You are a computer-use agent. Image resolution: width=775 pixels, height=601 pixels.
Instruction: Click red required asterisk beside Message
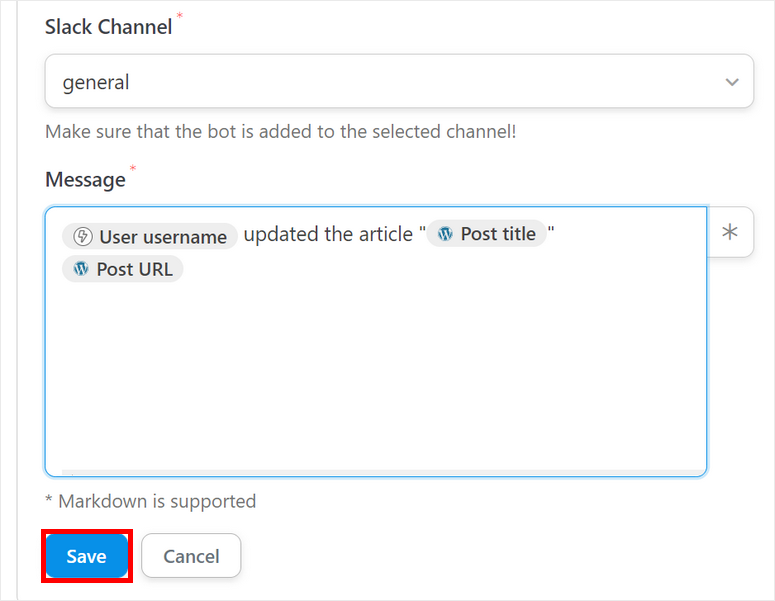(x=133, y=168)
